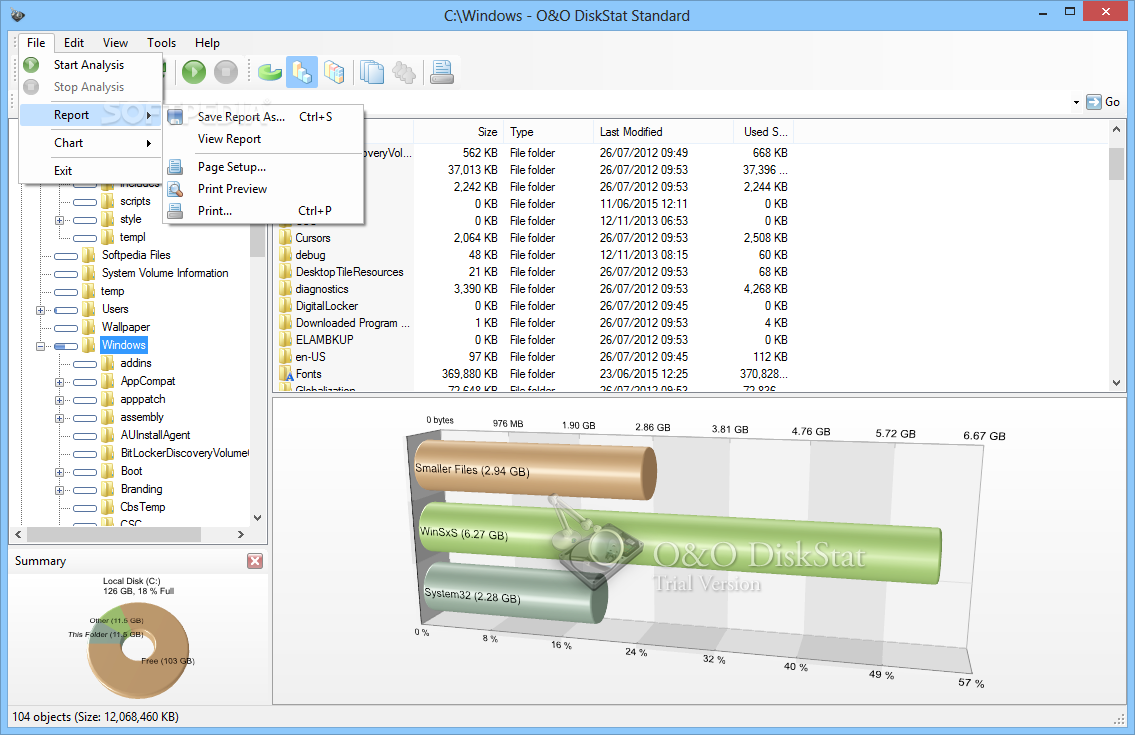Expand the Boot folder node

pyautogui.click(x=59, y=472)
